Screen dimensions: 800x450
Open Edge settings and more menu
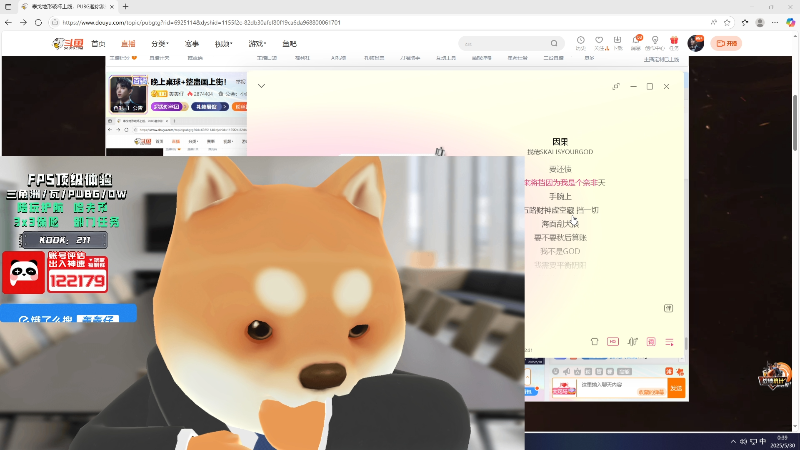coord(775,22)
